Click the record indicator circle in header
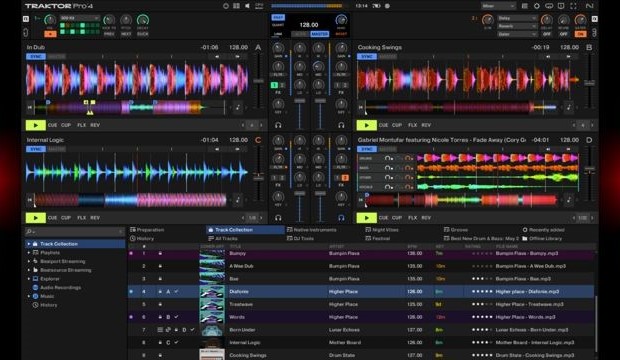The height and width of the screenshot is (360, 620). point(388,6)
